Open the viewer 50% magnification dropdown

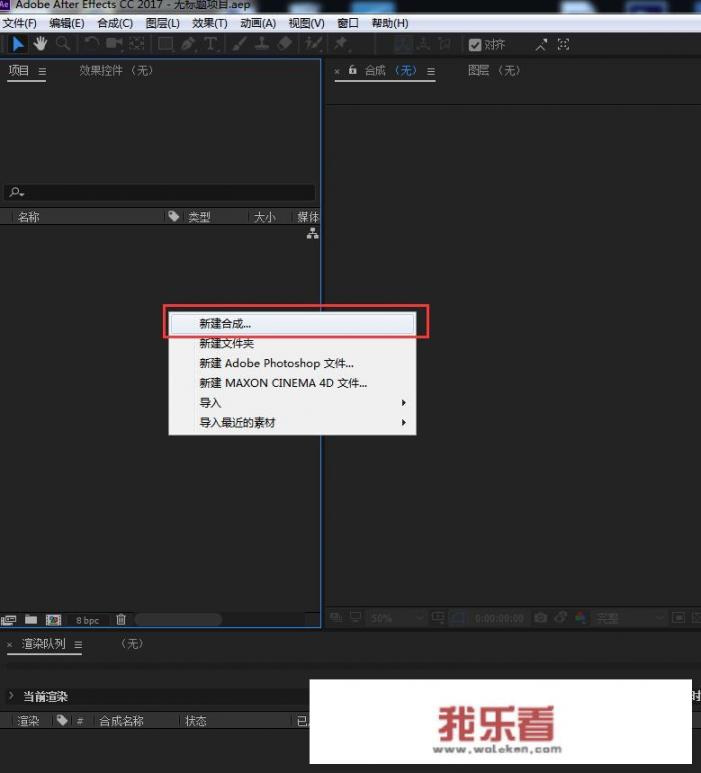[397, 618]
